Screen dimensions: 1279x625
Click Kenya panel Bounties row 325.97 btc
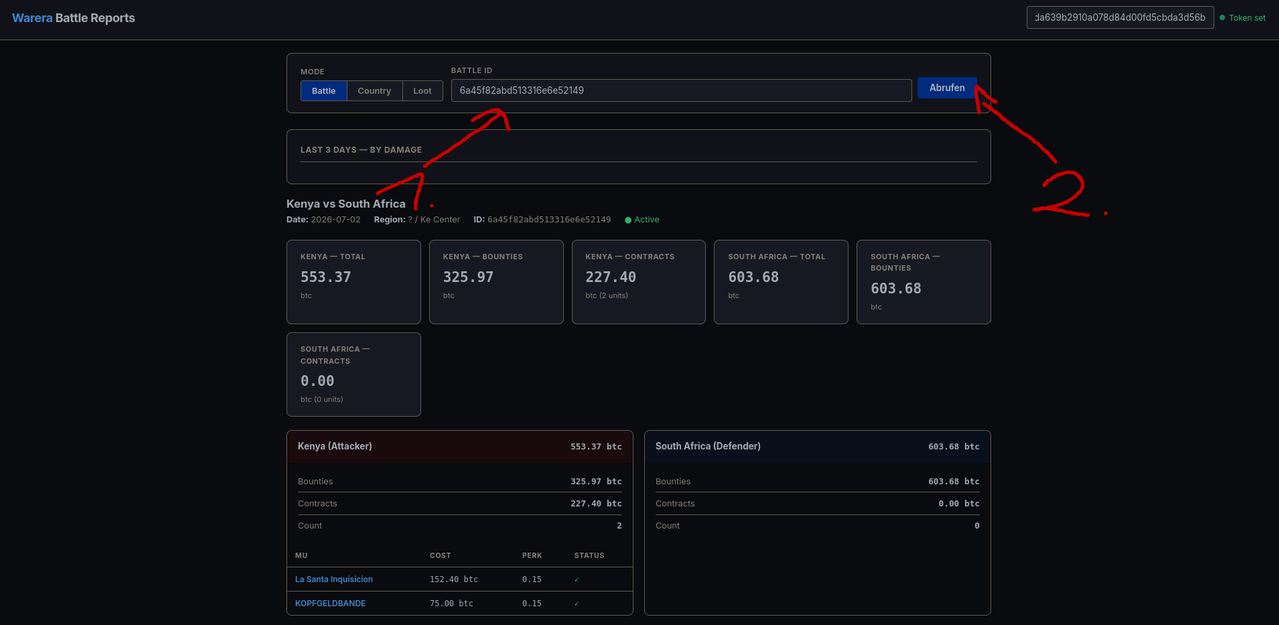pyautogui.click(x=460, y=481)
